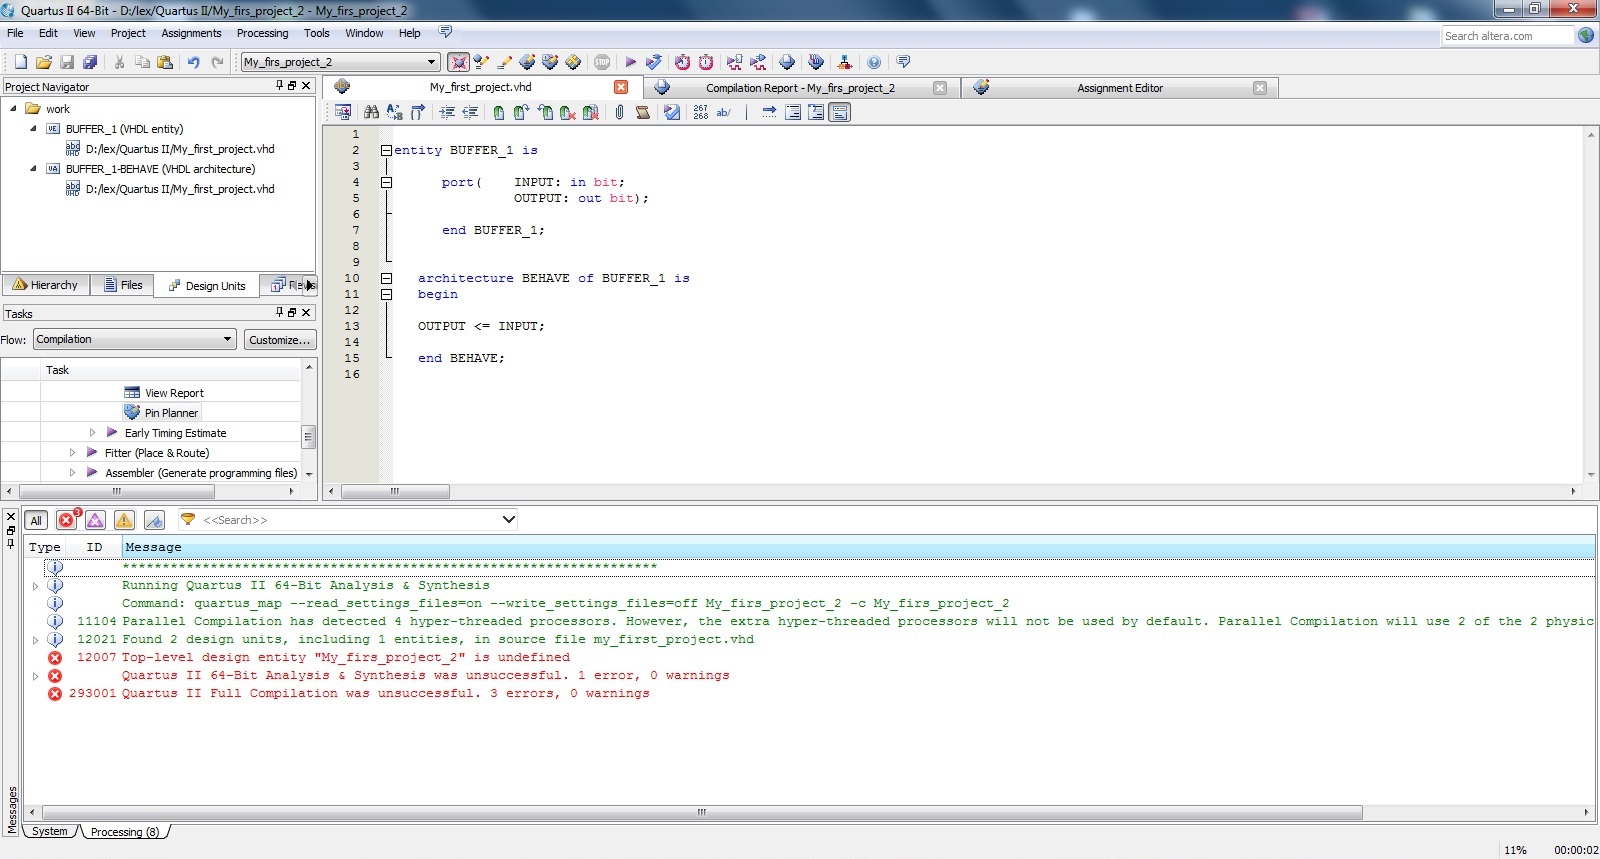Screen dimensions: 1600x859
Task: Collapse BUFFER_1 (VHDL entity) node
Action: [x=33, y=128]
